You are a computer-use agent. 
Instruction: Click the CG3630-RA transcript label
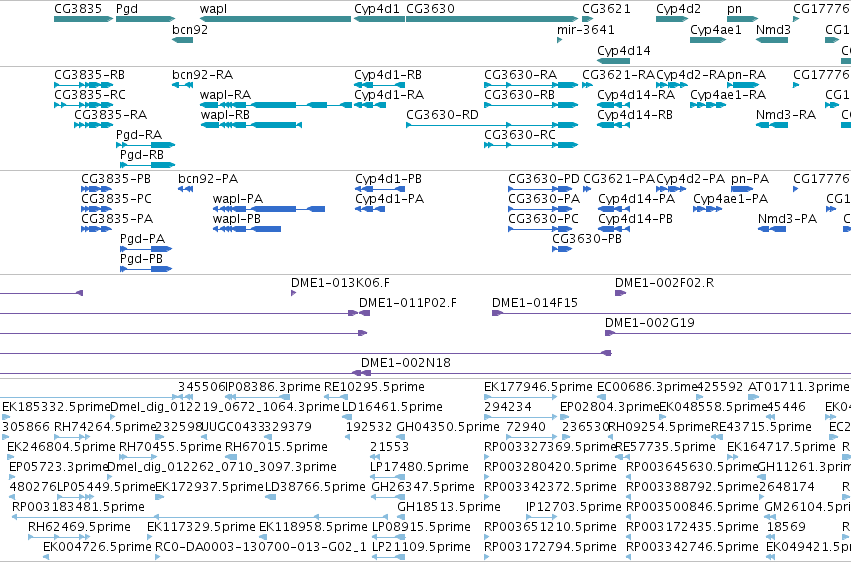520,75
